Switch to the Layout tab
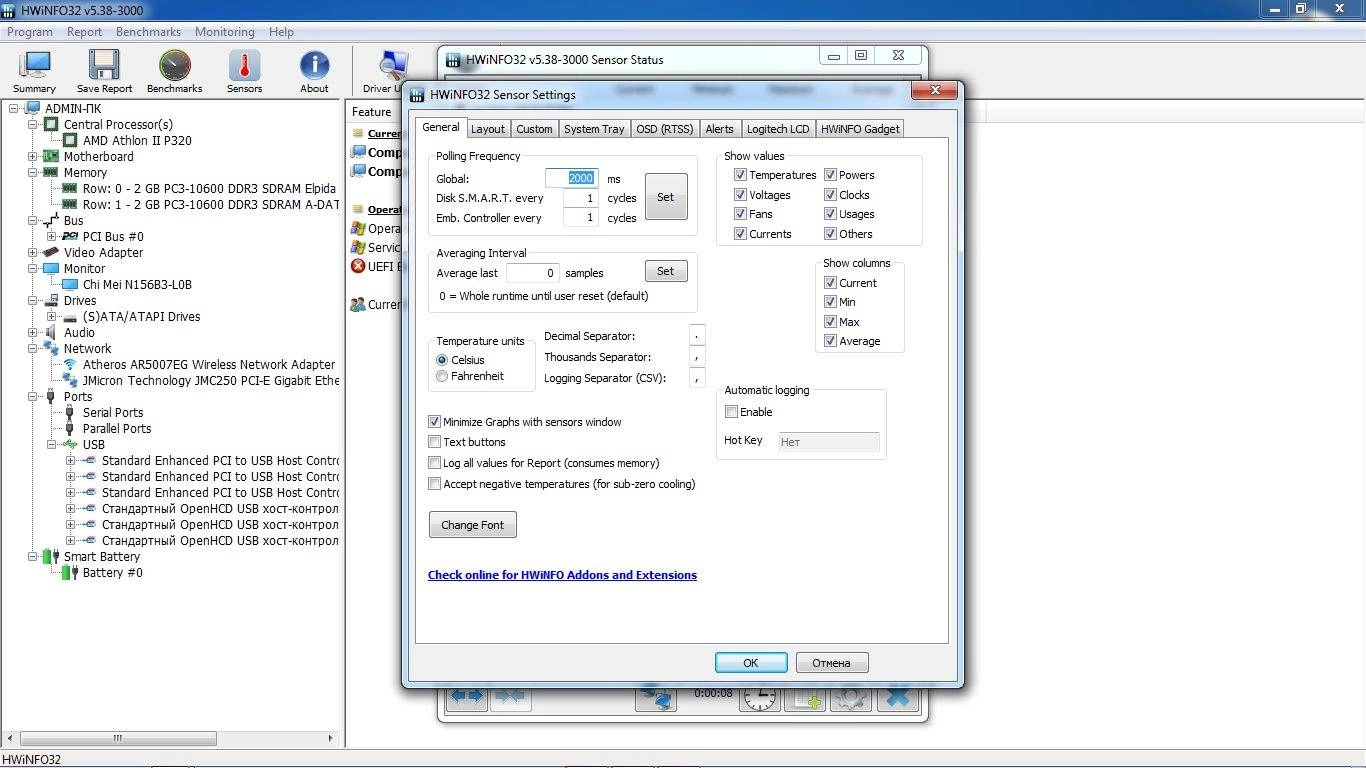The image size is (1366, 768). click(x=487, y=129)
